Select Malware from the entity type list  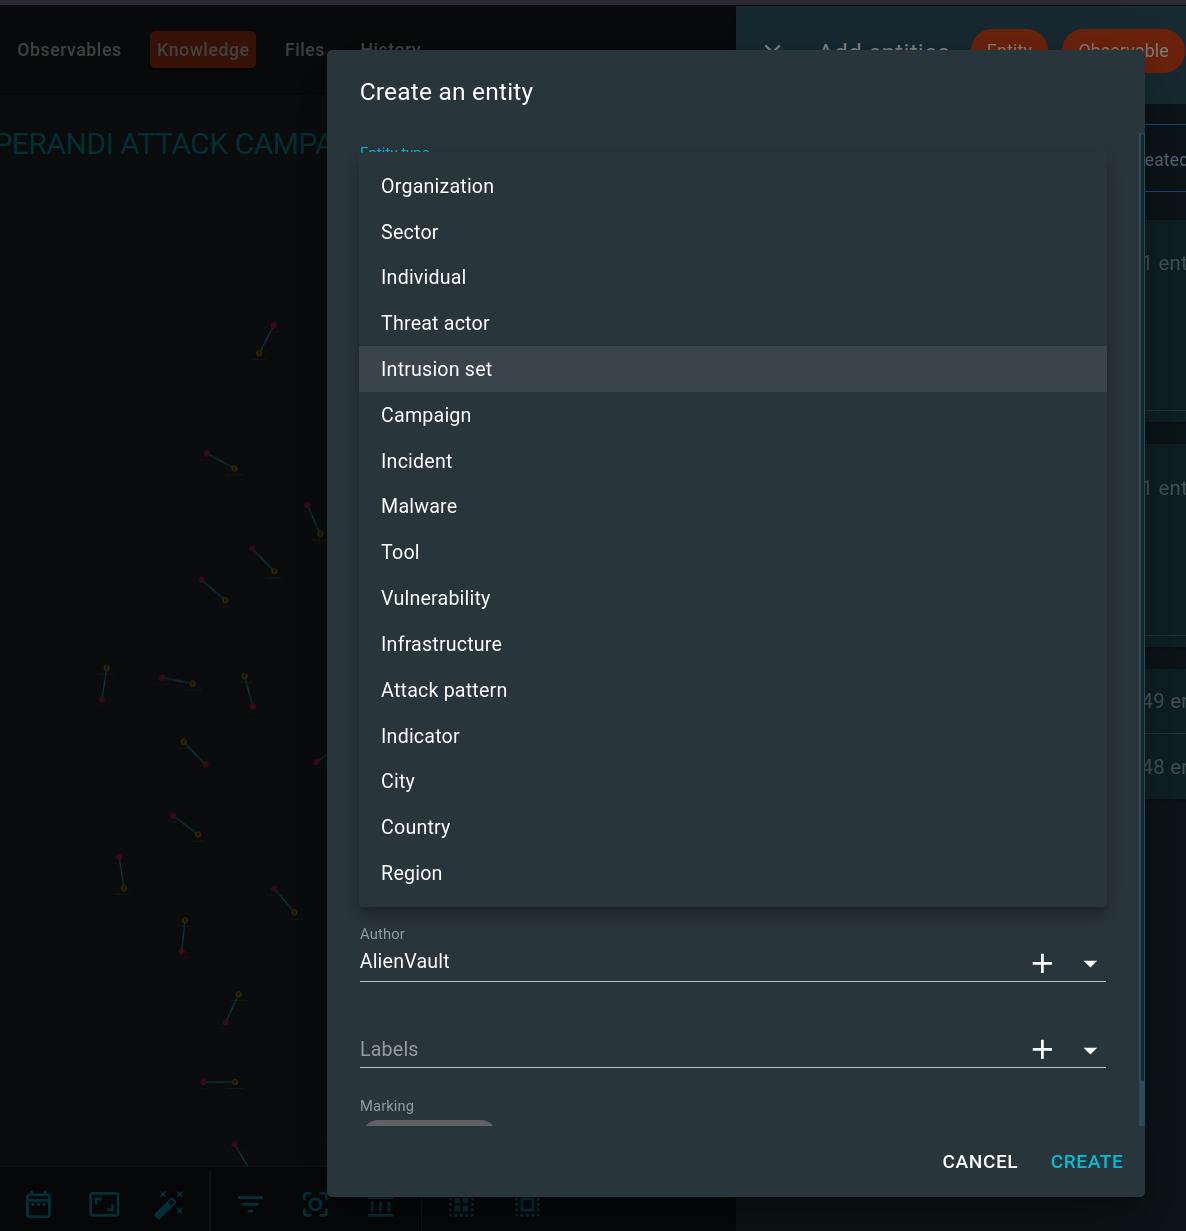click(x=419, y=506)
